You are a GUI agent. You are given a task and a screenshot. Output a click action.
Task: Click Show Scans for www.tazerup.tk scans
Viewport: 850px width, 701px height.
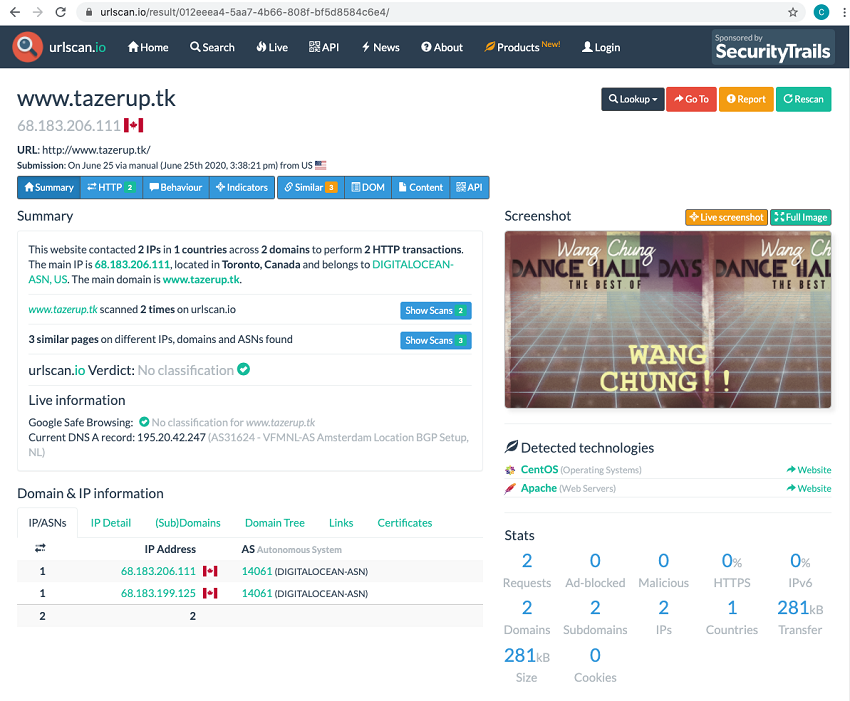tap(436, 311)
